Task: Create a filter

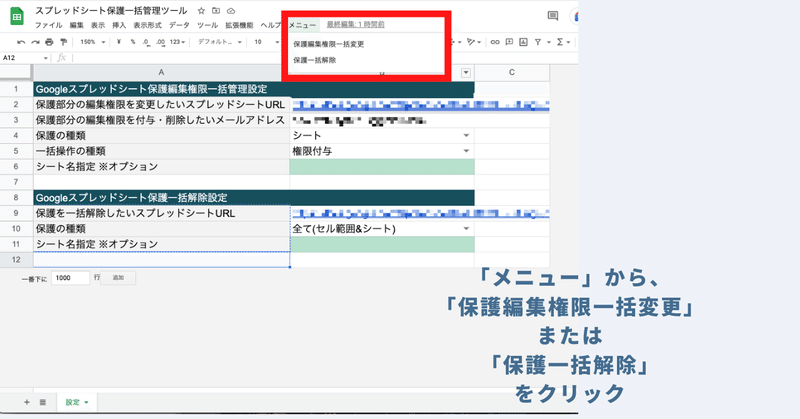Action: click(x=538, y=42)
